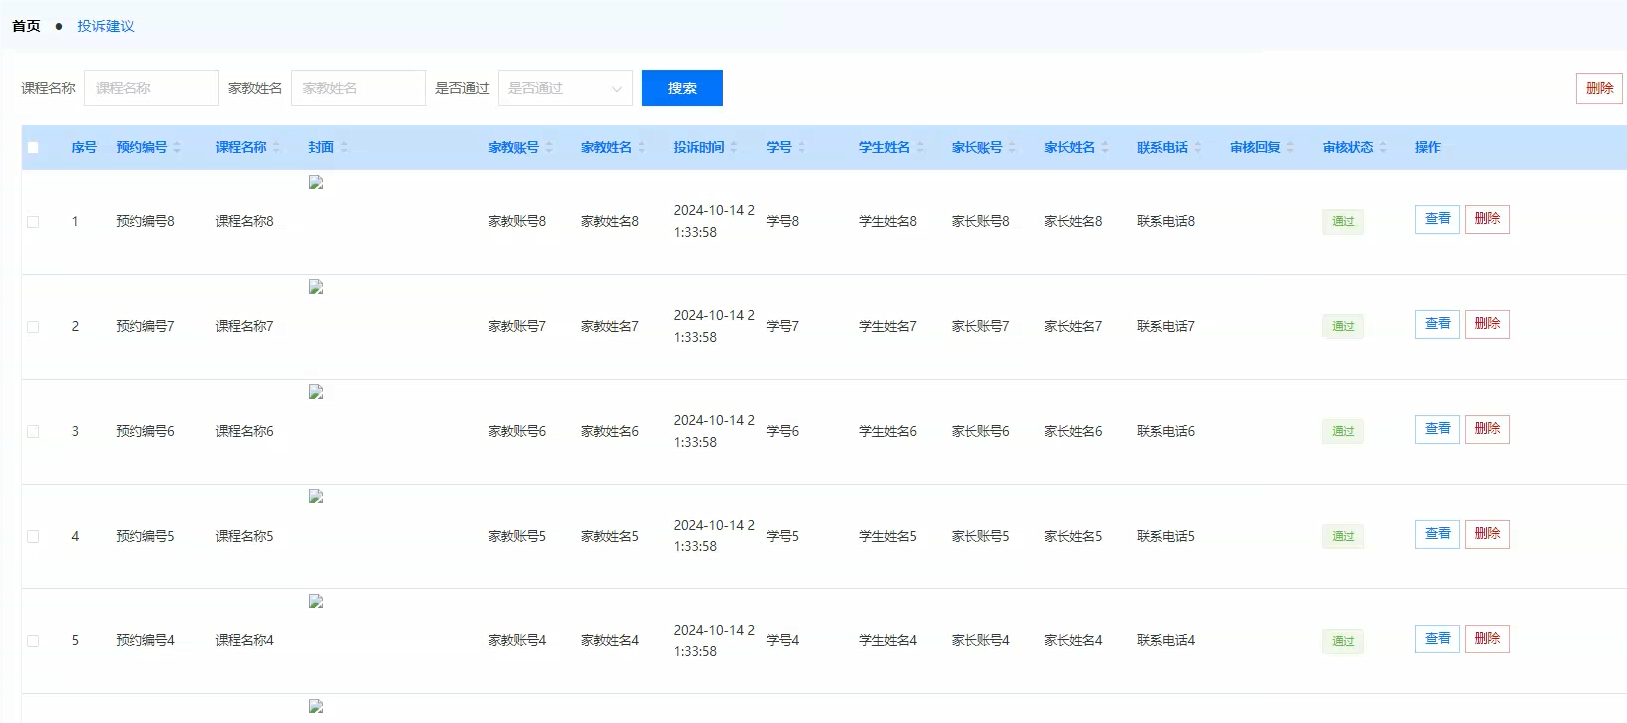
Task: Click the 课程名称8 cell
Action: [x=244, y=222]
